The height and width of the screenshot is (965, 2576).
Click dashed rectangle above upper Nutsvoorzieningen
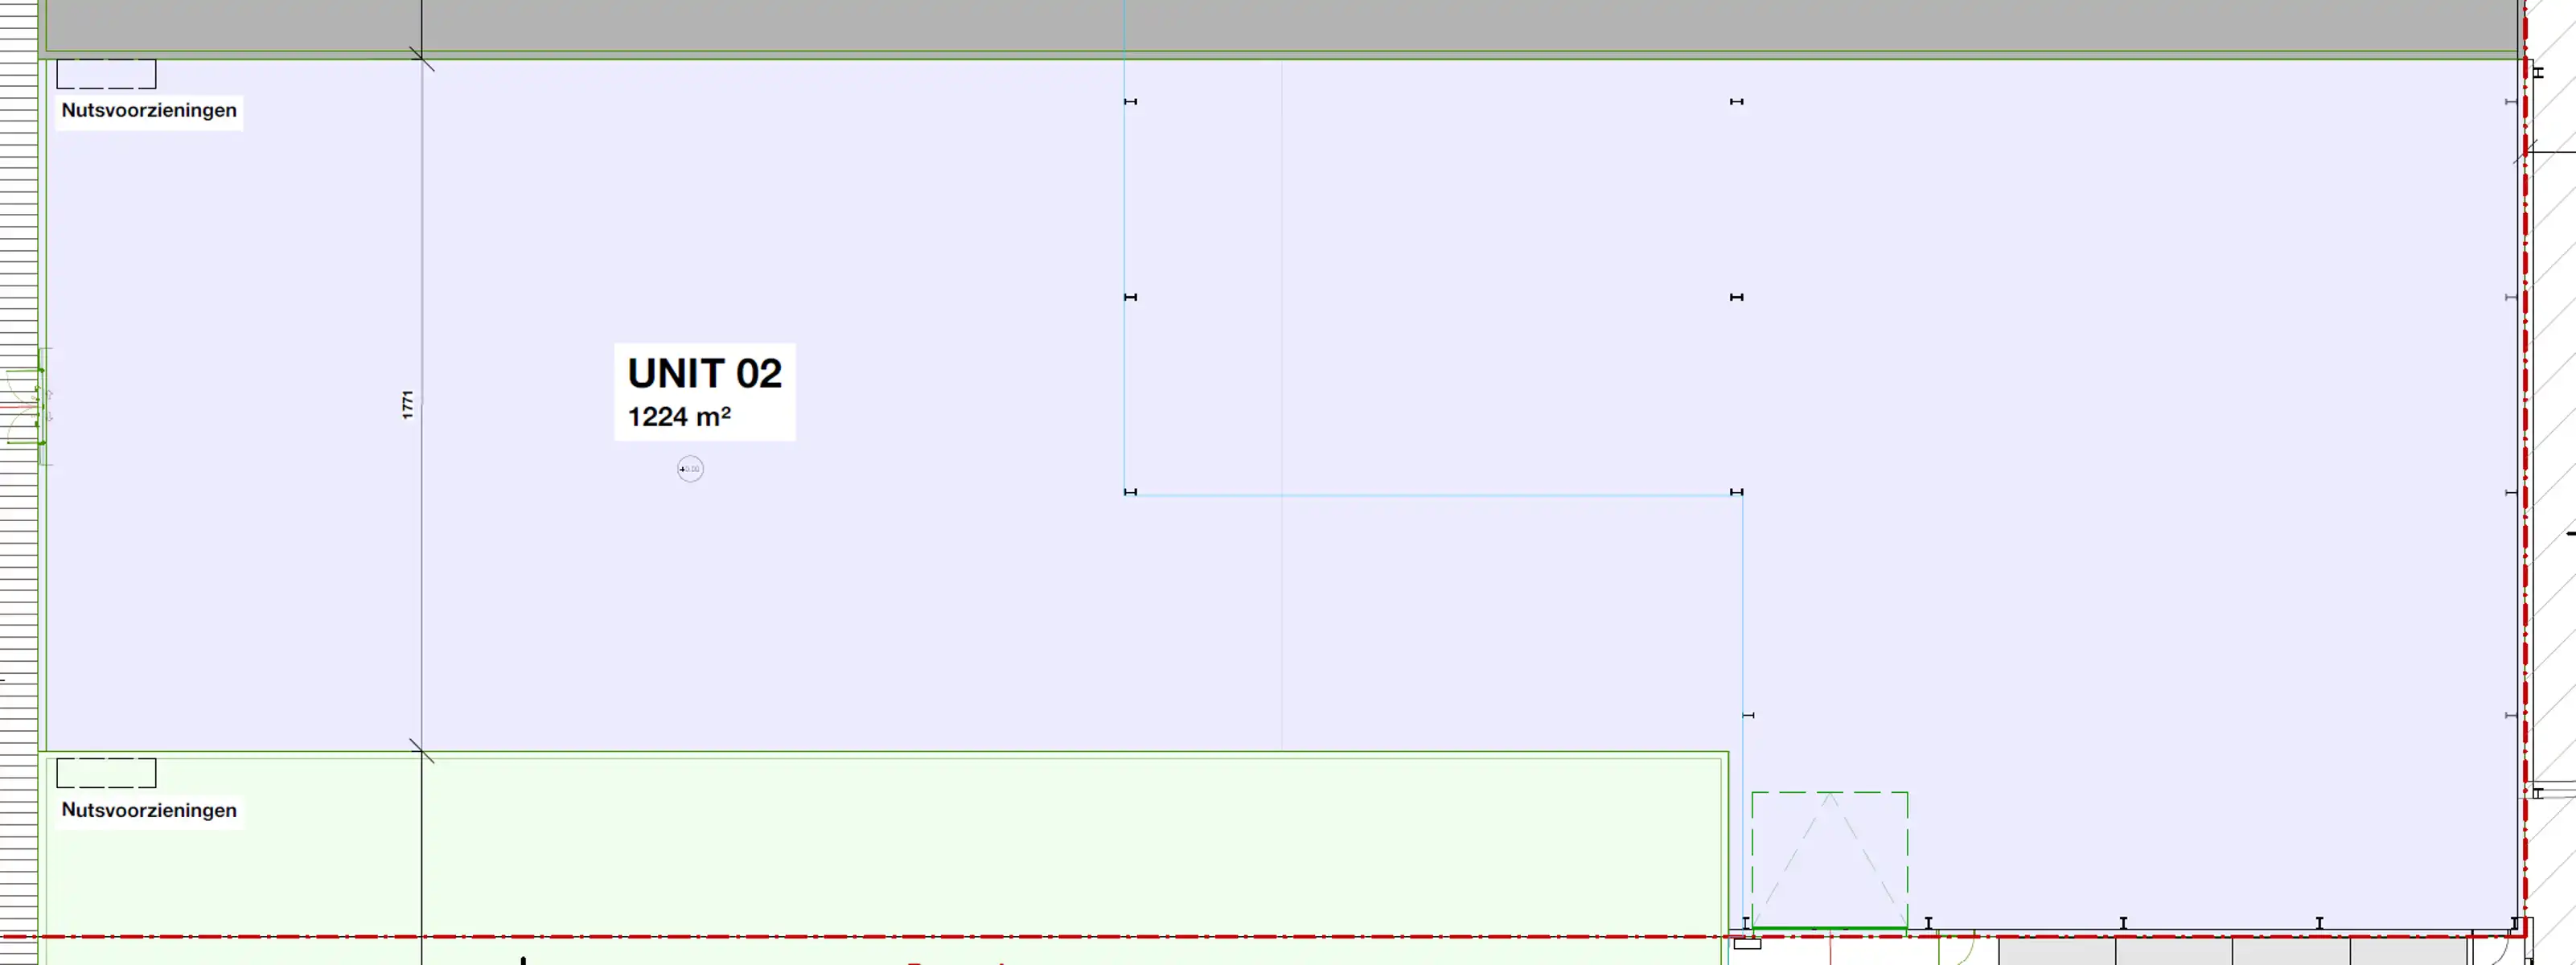click(106, 74)
